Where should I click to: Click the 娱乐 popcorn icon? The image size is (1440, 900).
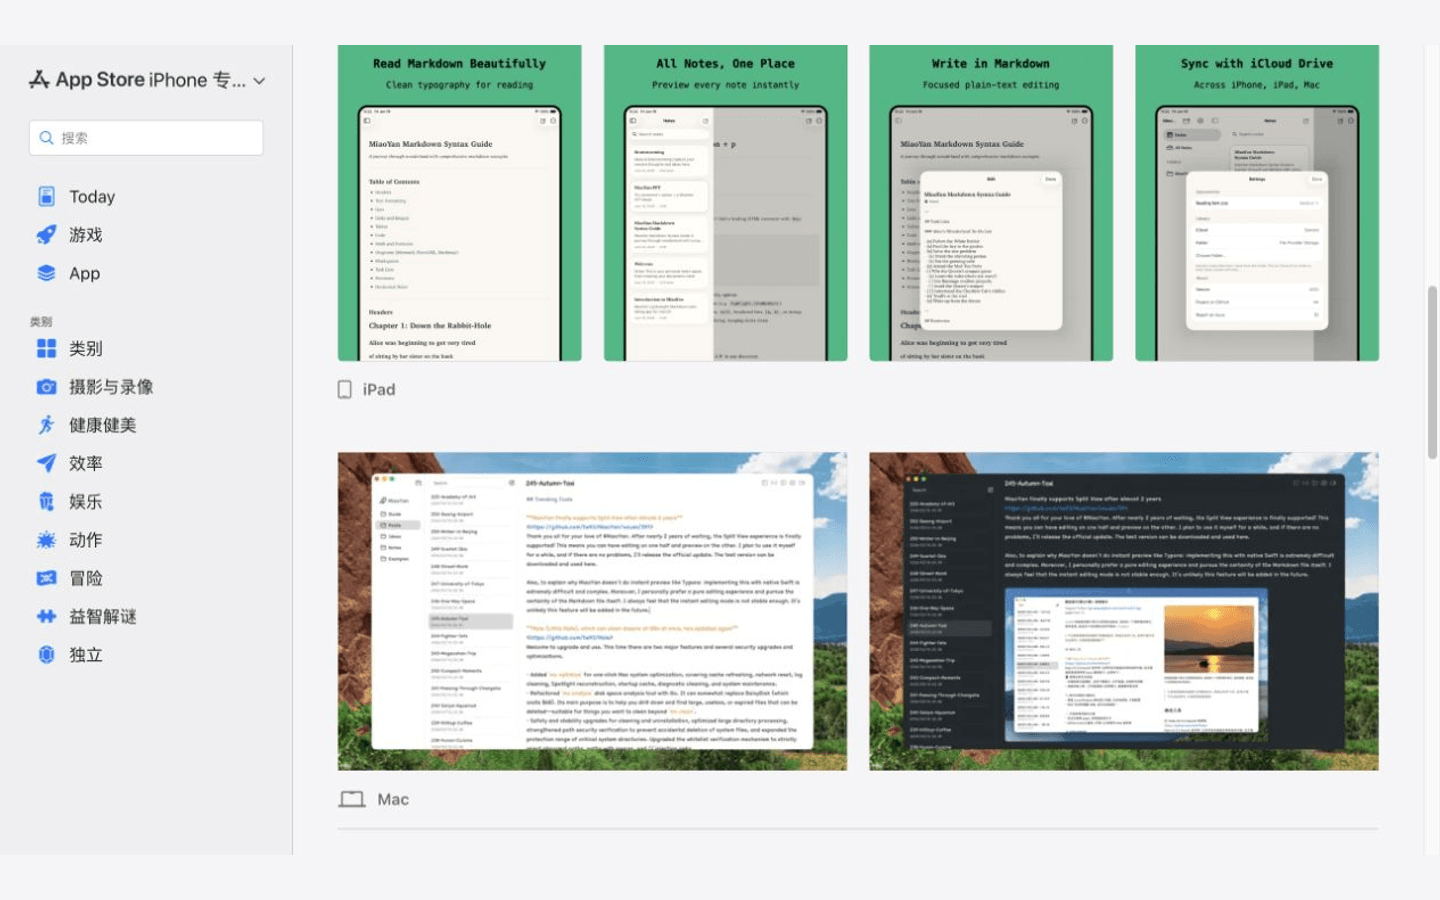coord(46,502)
